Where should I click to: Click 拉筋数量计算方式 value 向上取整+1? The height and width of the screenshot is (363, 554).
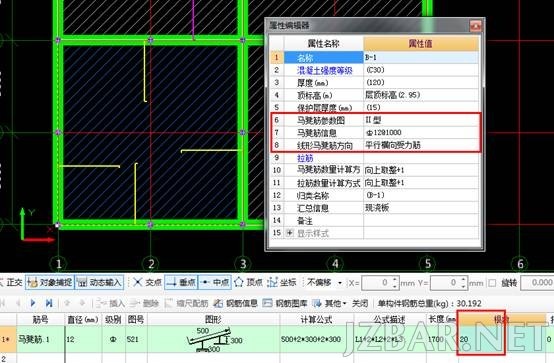pos(421,183)
